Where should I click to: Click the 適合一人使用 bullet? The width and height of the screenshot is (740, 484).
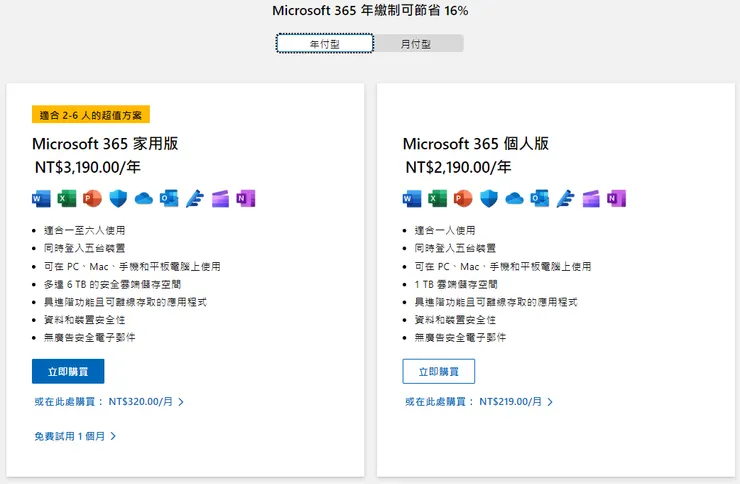click(445, 230)
